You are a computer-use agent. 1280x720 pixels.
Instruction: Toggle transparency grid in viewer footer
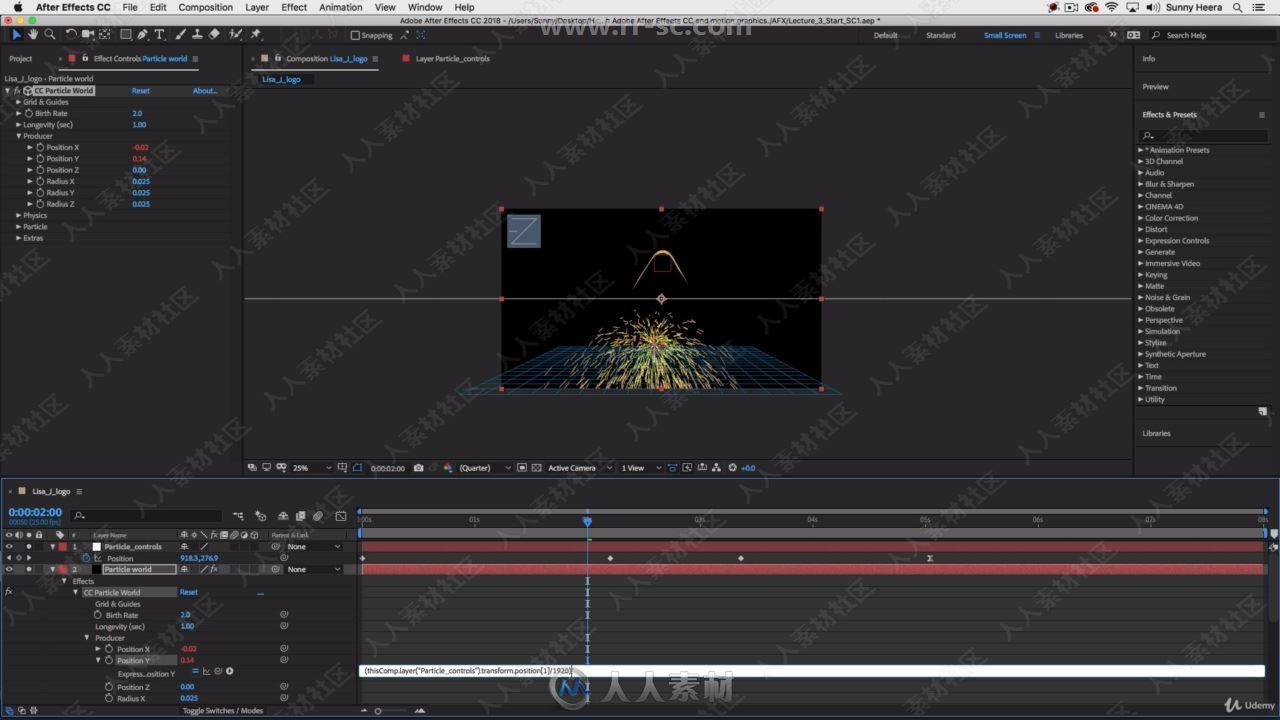point(537,468)
